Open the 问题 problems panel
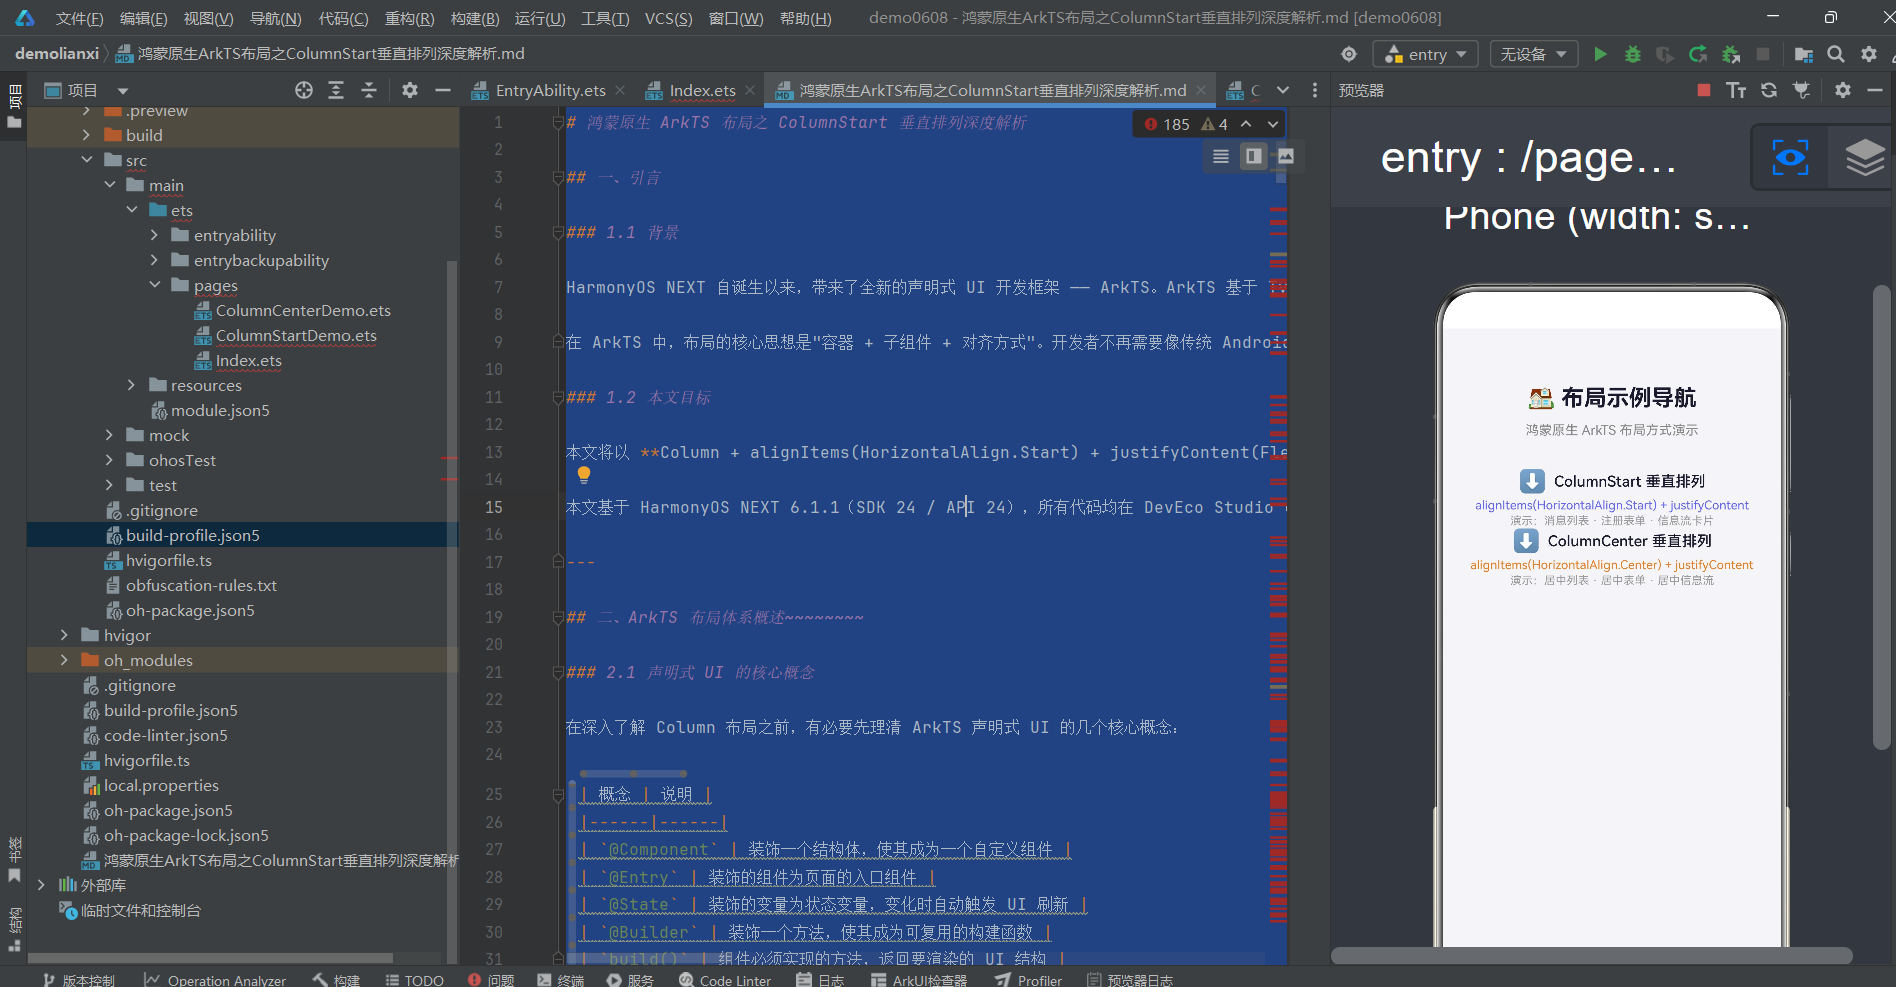The width and height of the screenshot is (1896, 987). click(x=491, y=980)
